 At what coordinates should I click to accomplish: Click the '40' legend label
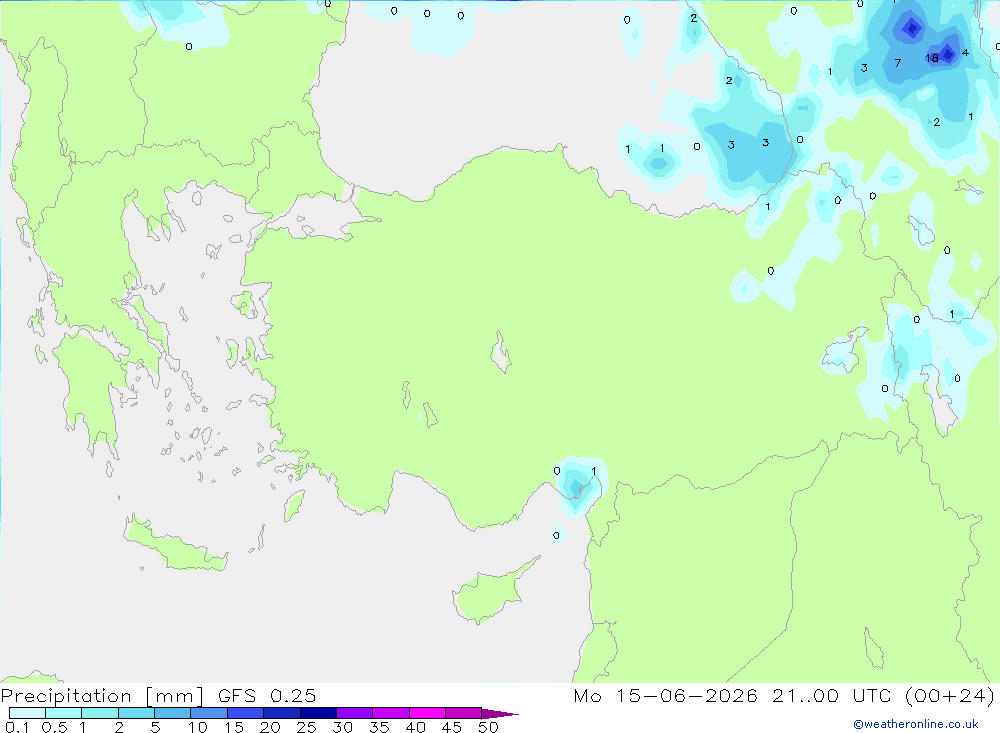click(415, 727)
